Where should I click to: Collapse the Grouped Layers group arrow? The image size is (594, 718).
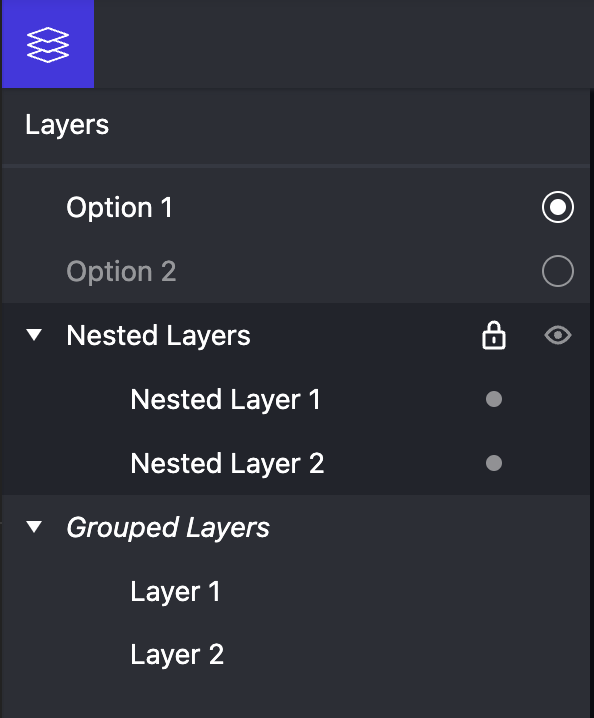pyautogui.click(x=34, y=527)
